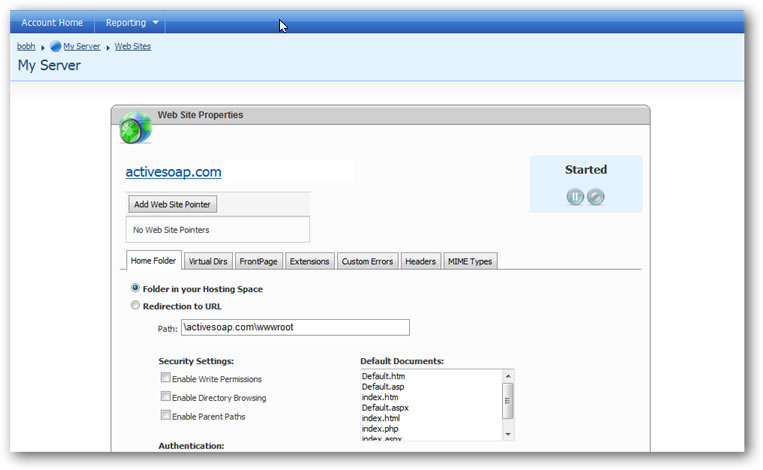Go to Account Home
Viewport: 763px width, 470px height.
point(52,22)
